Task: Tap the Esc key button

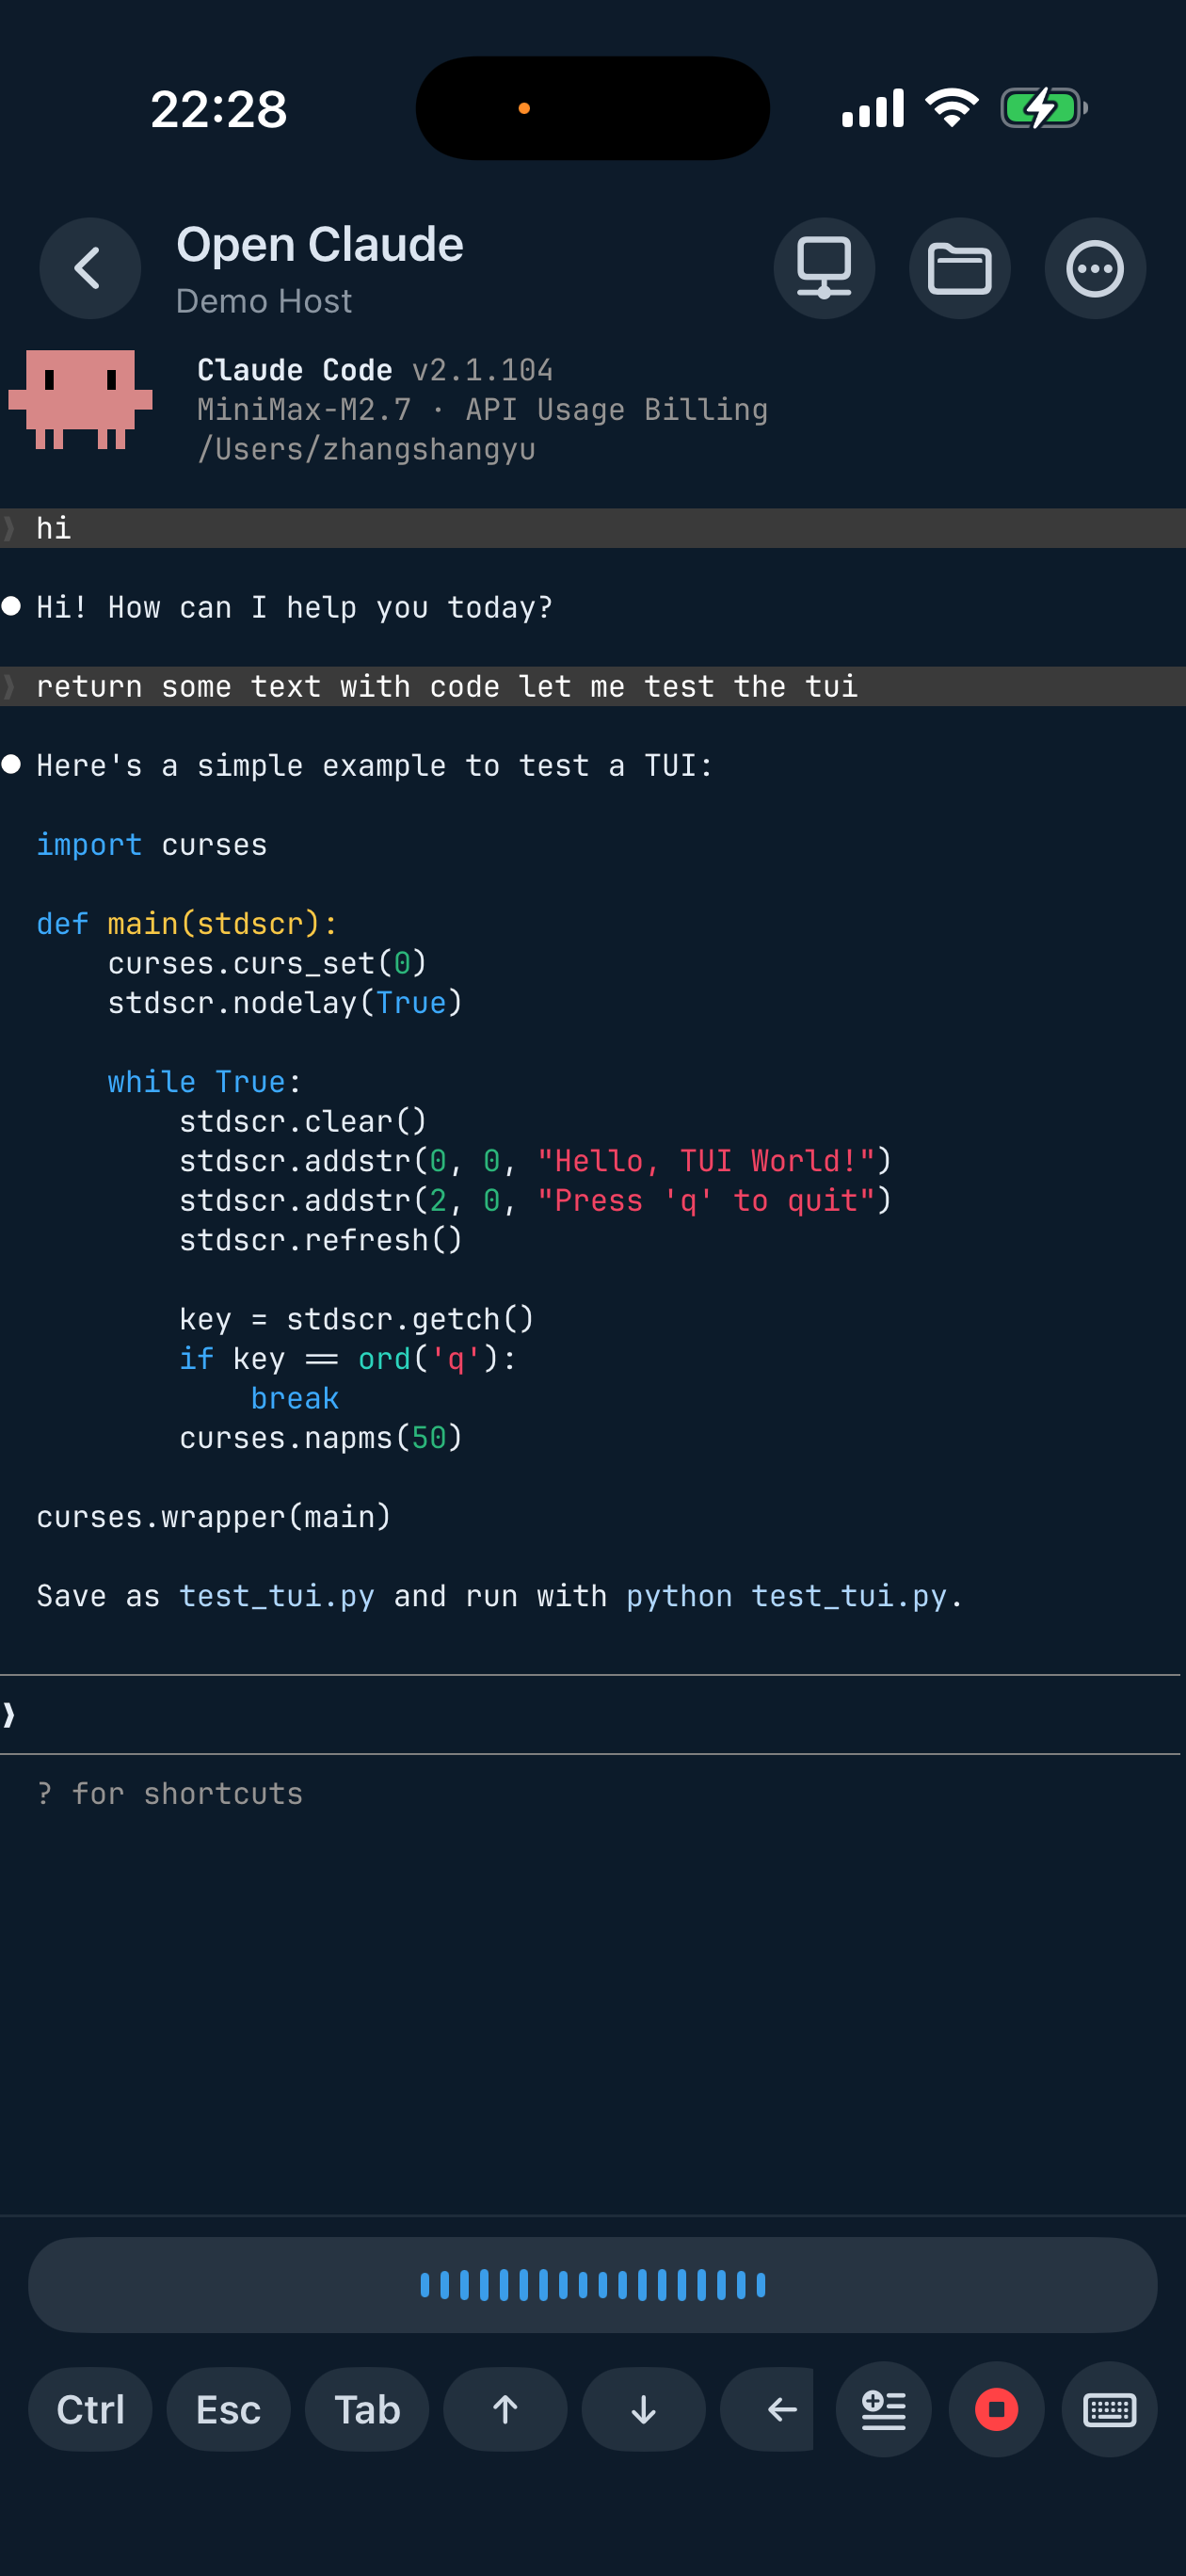Action: (228, 2409)
